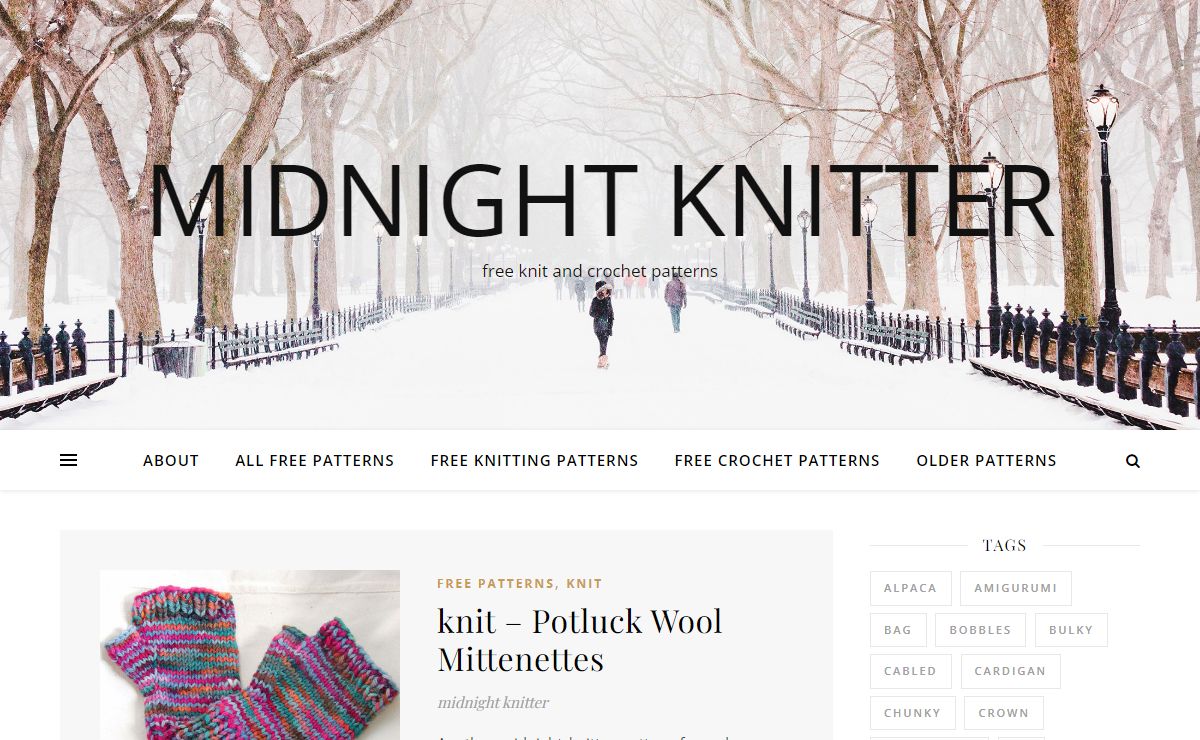The image size is (1200, 740).
Task: Select FREE CROCHET PATTERNS menu item
Action: [777, 461]
